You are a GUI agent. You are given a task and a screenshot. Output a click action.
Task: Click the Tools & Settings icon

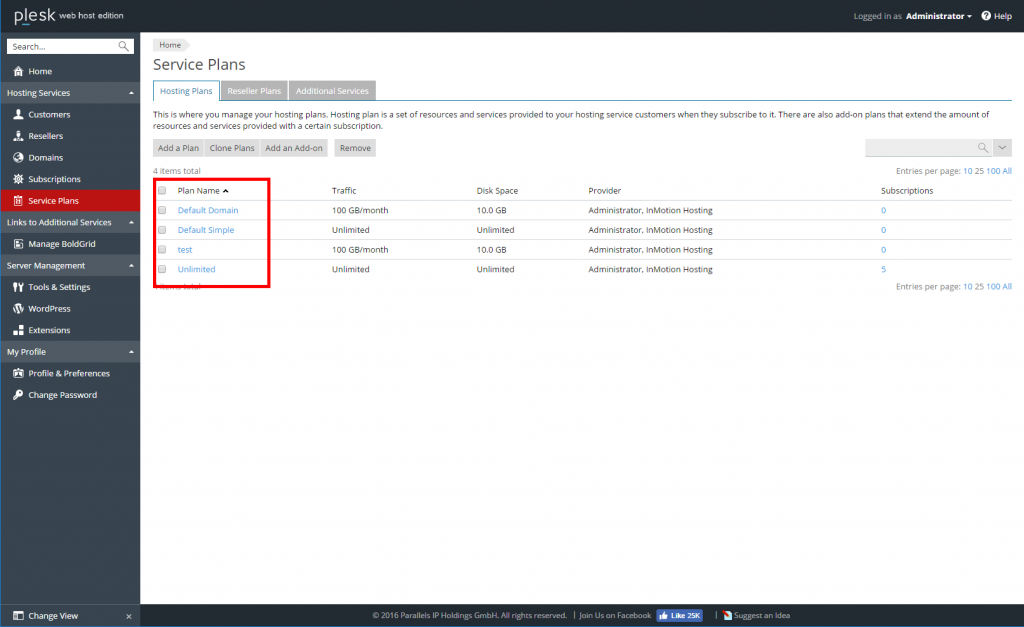[x=18, y=287]
